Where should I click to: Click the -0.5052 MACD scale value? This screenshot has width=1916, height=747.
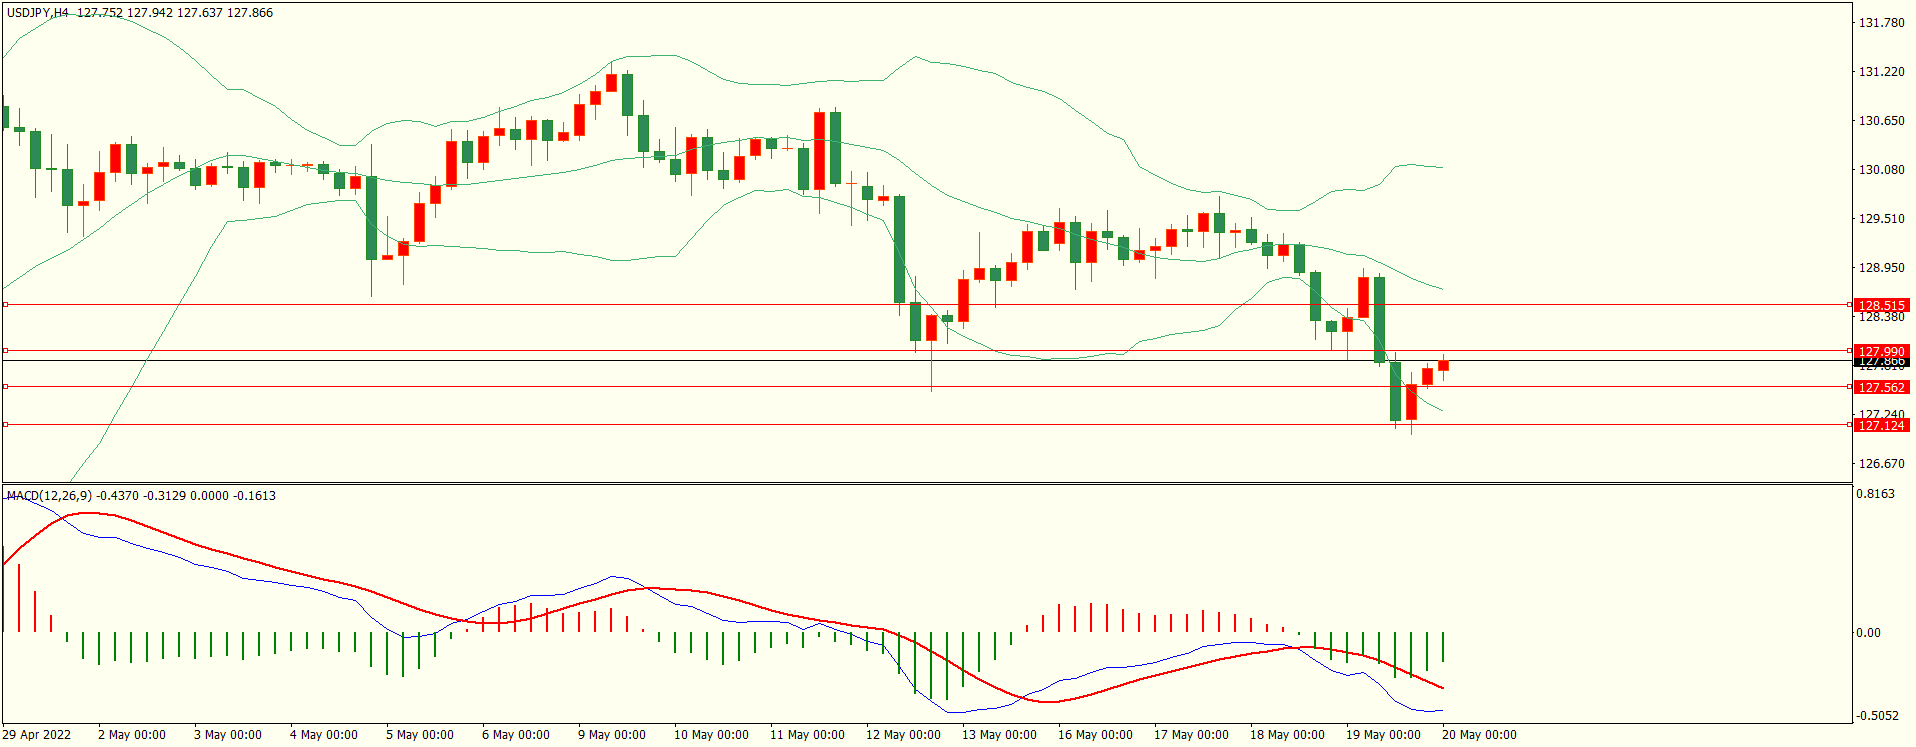(x=1874, y=715)
